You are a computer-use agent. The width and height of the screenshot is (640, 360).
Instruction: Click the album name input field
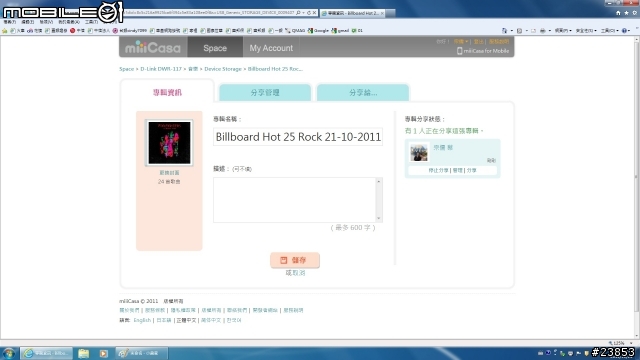[298, 137]
